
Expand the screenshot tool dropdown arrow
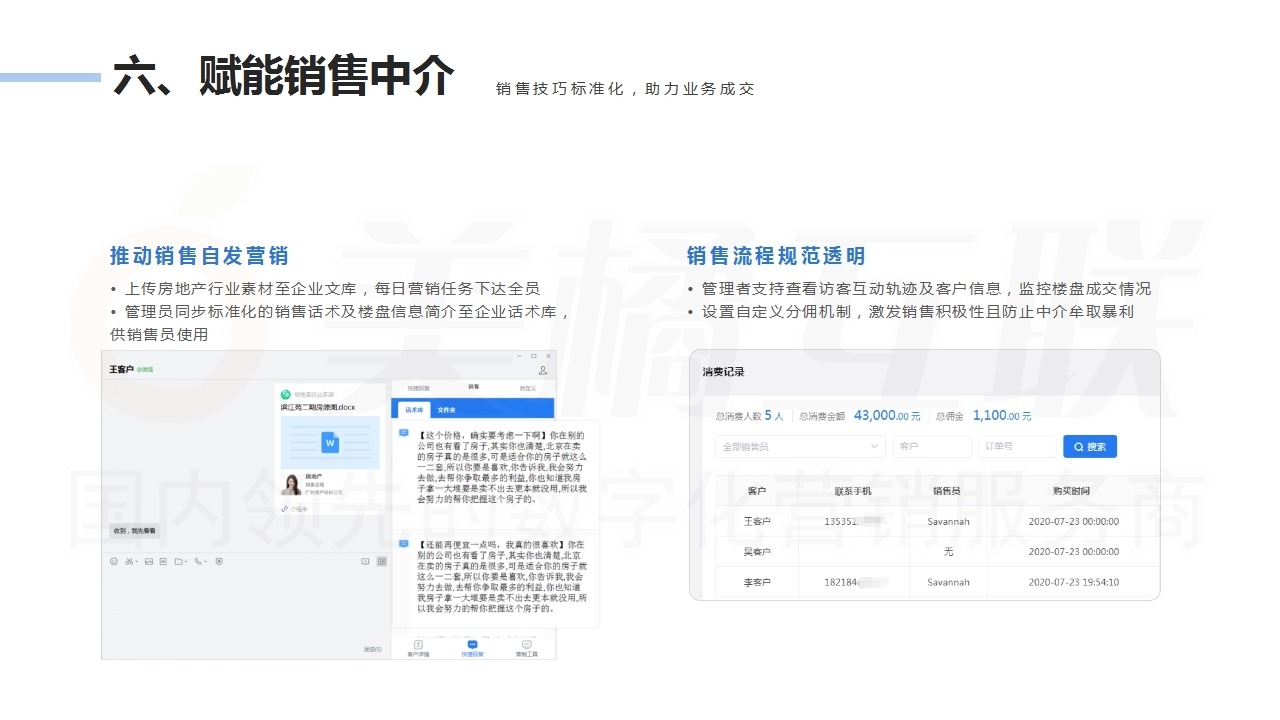click(137, 562)
